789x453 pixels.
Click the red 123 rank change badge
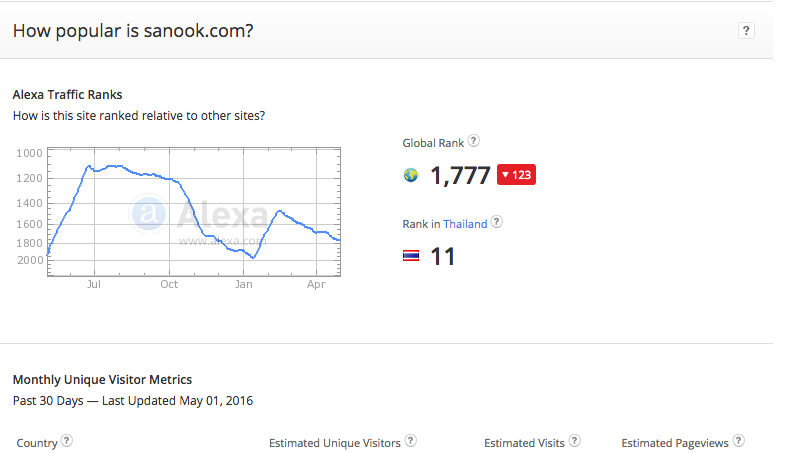[x=516, y=175]
